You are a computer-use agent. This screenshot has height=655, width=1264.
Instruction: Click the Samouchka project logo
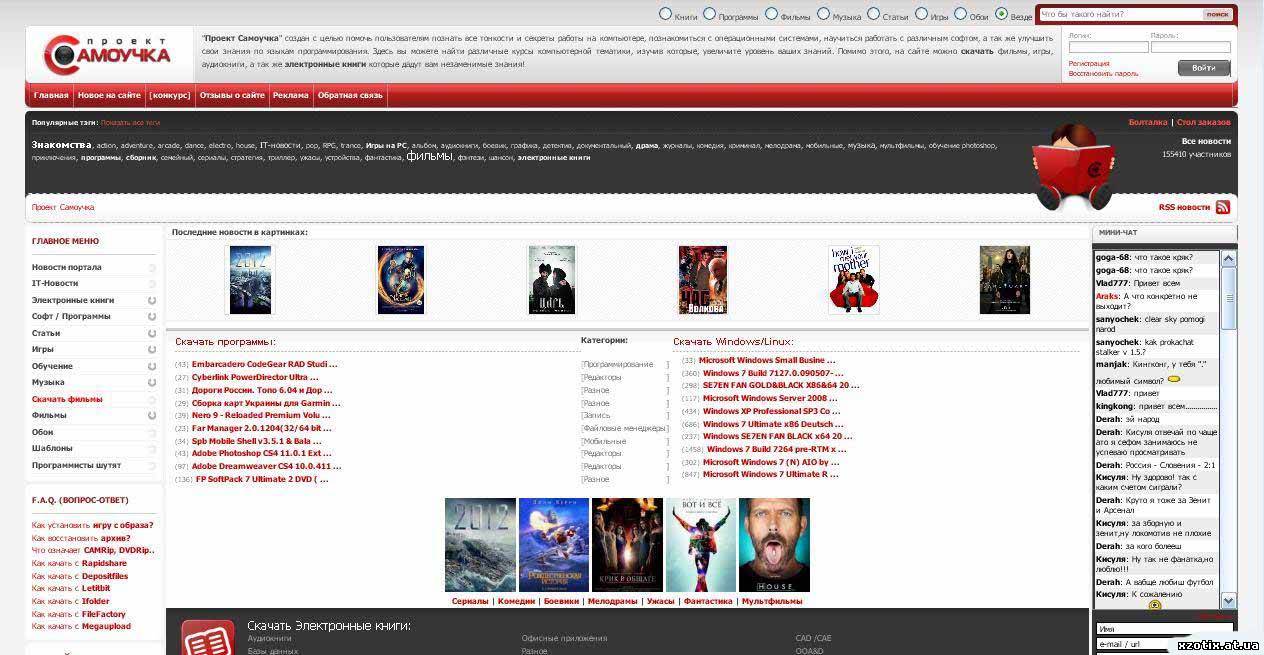click(107, 54)
